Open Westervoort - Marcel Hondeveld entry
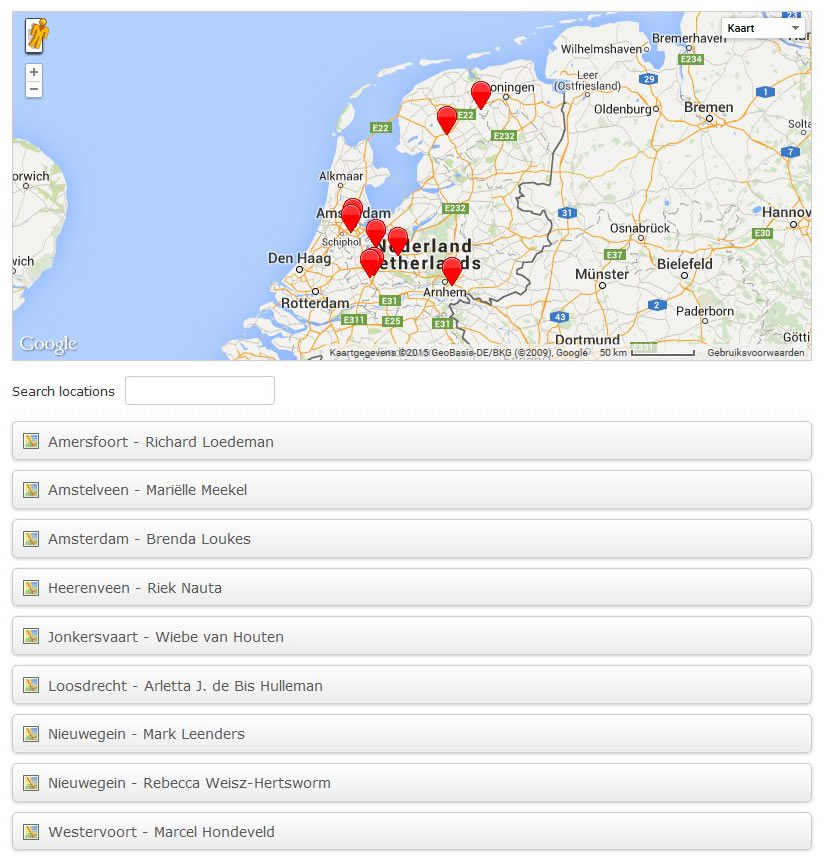Viewport: 824px width, 865px height. click(412, 832)
